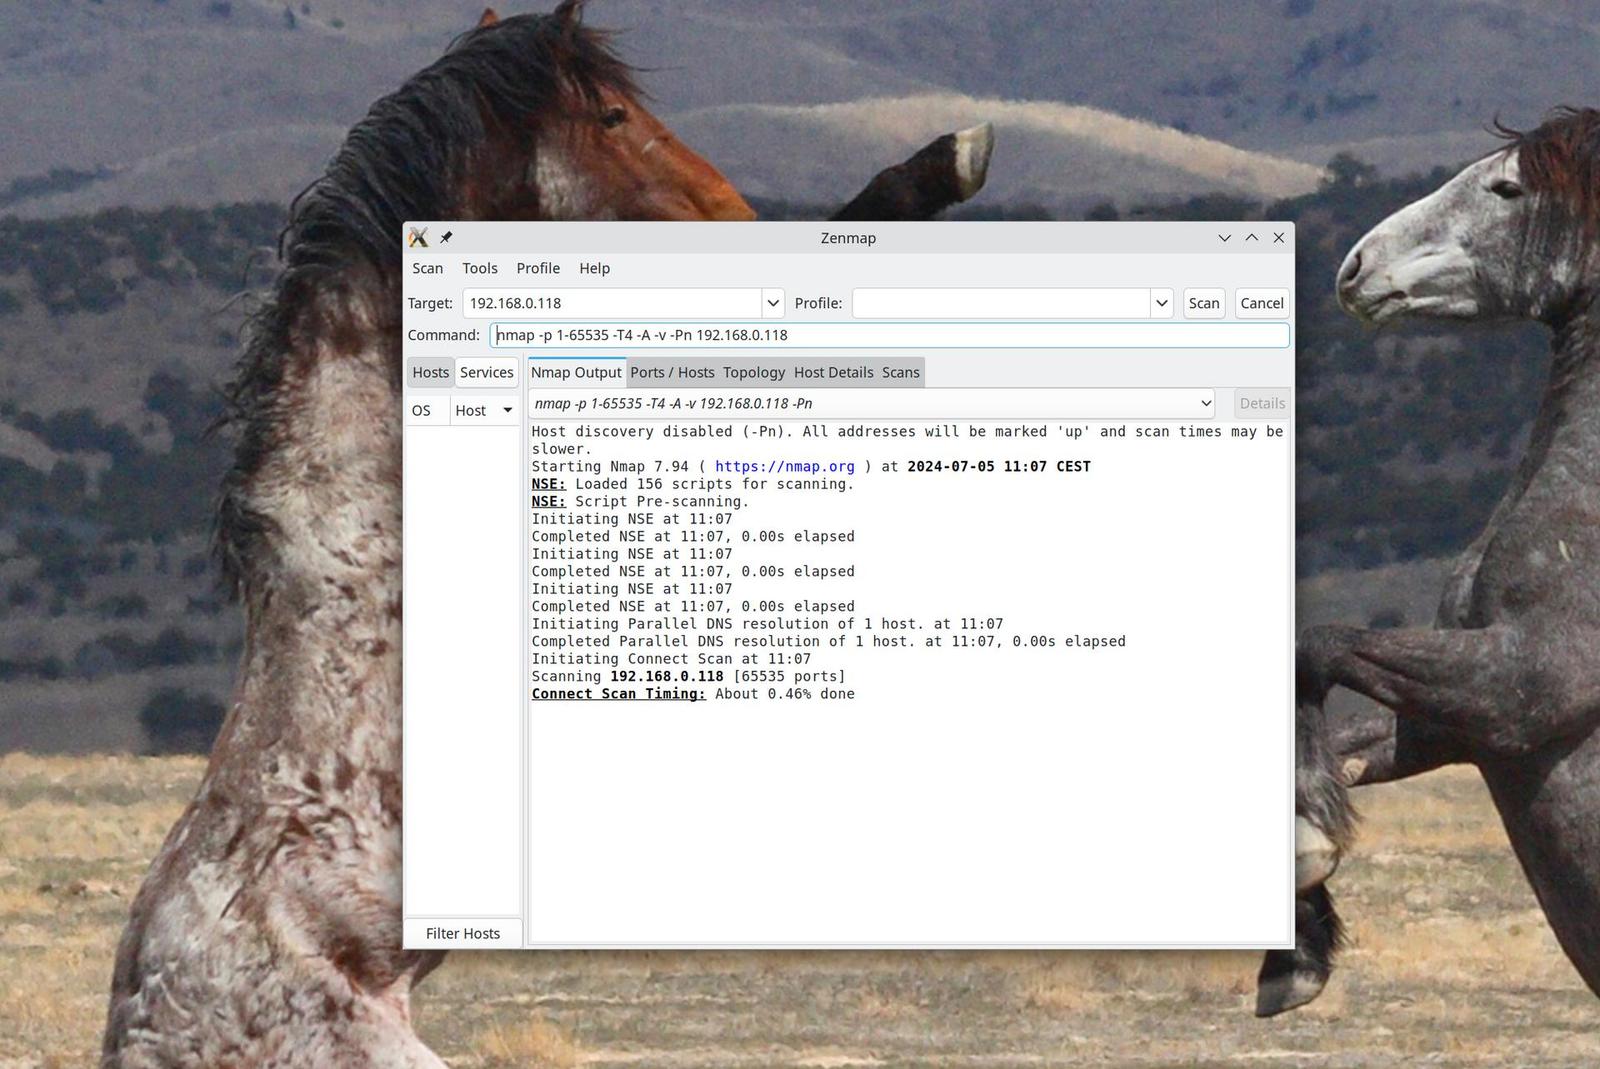Image resolution: width=1600 pixels, height=1069 pixels.
Task: Click the Details button
Action: point(1262,403)
